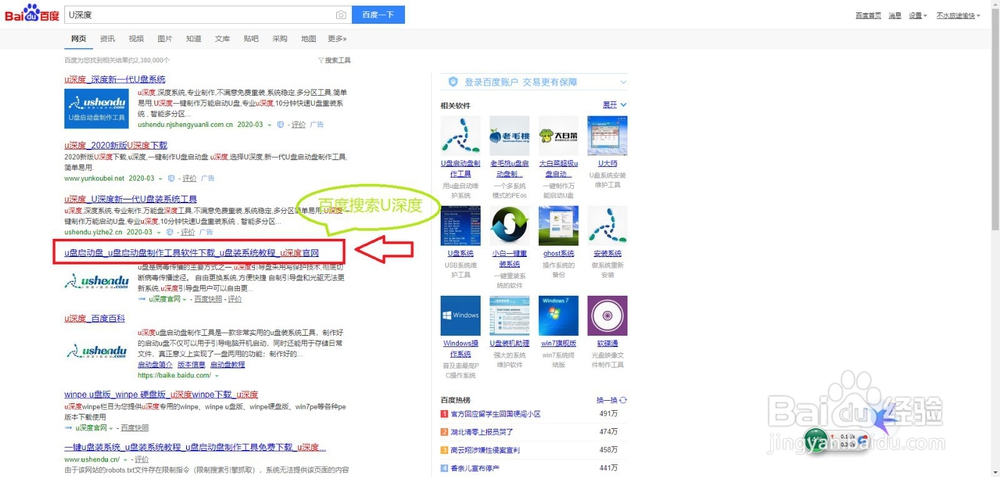Viewport: 1000px width, 477px height.
Task: Click 百度快照 link under official site result
Action: tap(208, 299)
